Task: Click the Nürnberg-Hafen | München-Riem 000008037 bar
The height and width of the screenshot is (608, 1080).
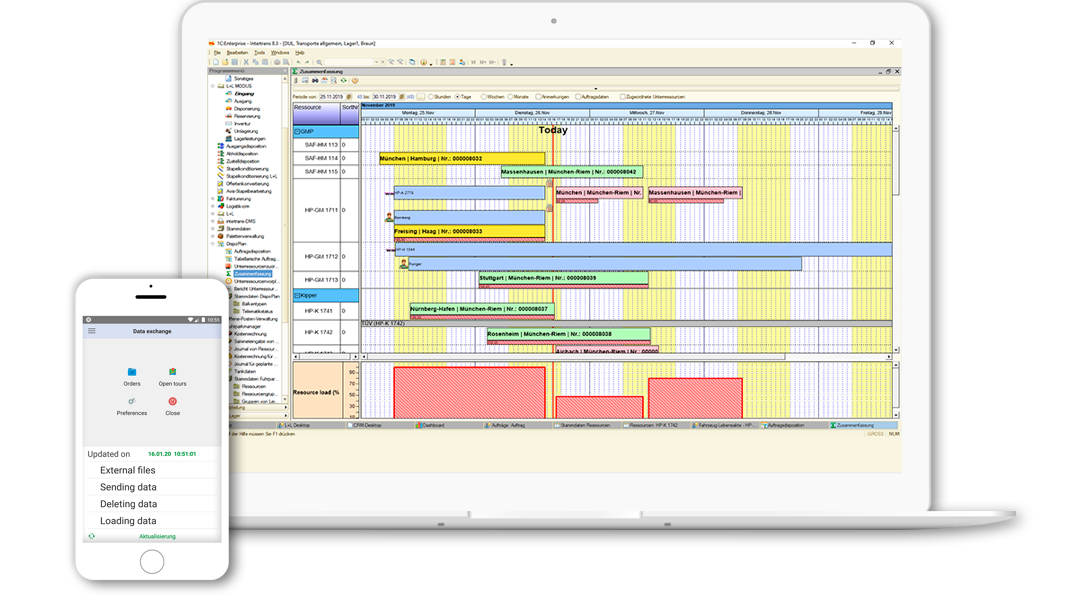Action: 482,309
